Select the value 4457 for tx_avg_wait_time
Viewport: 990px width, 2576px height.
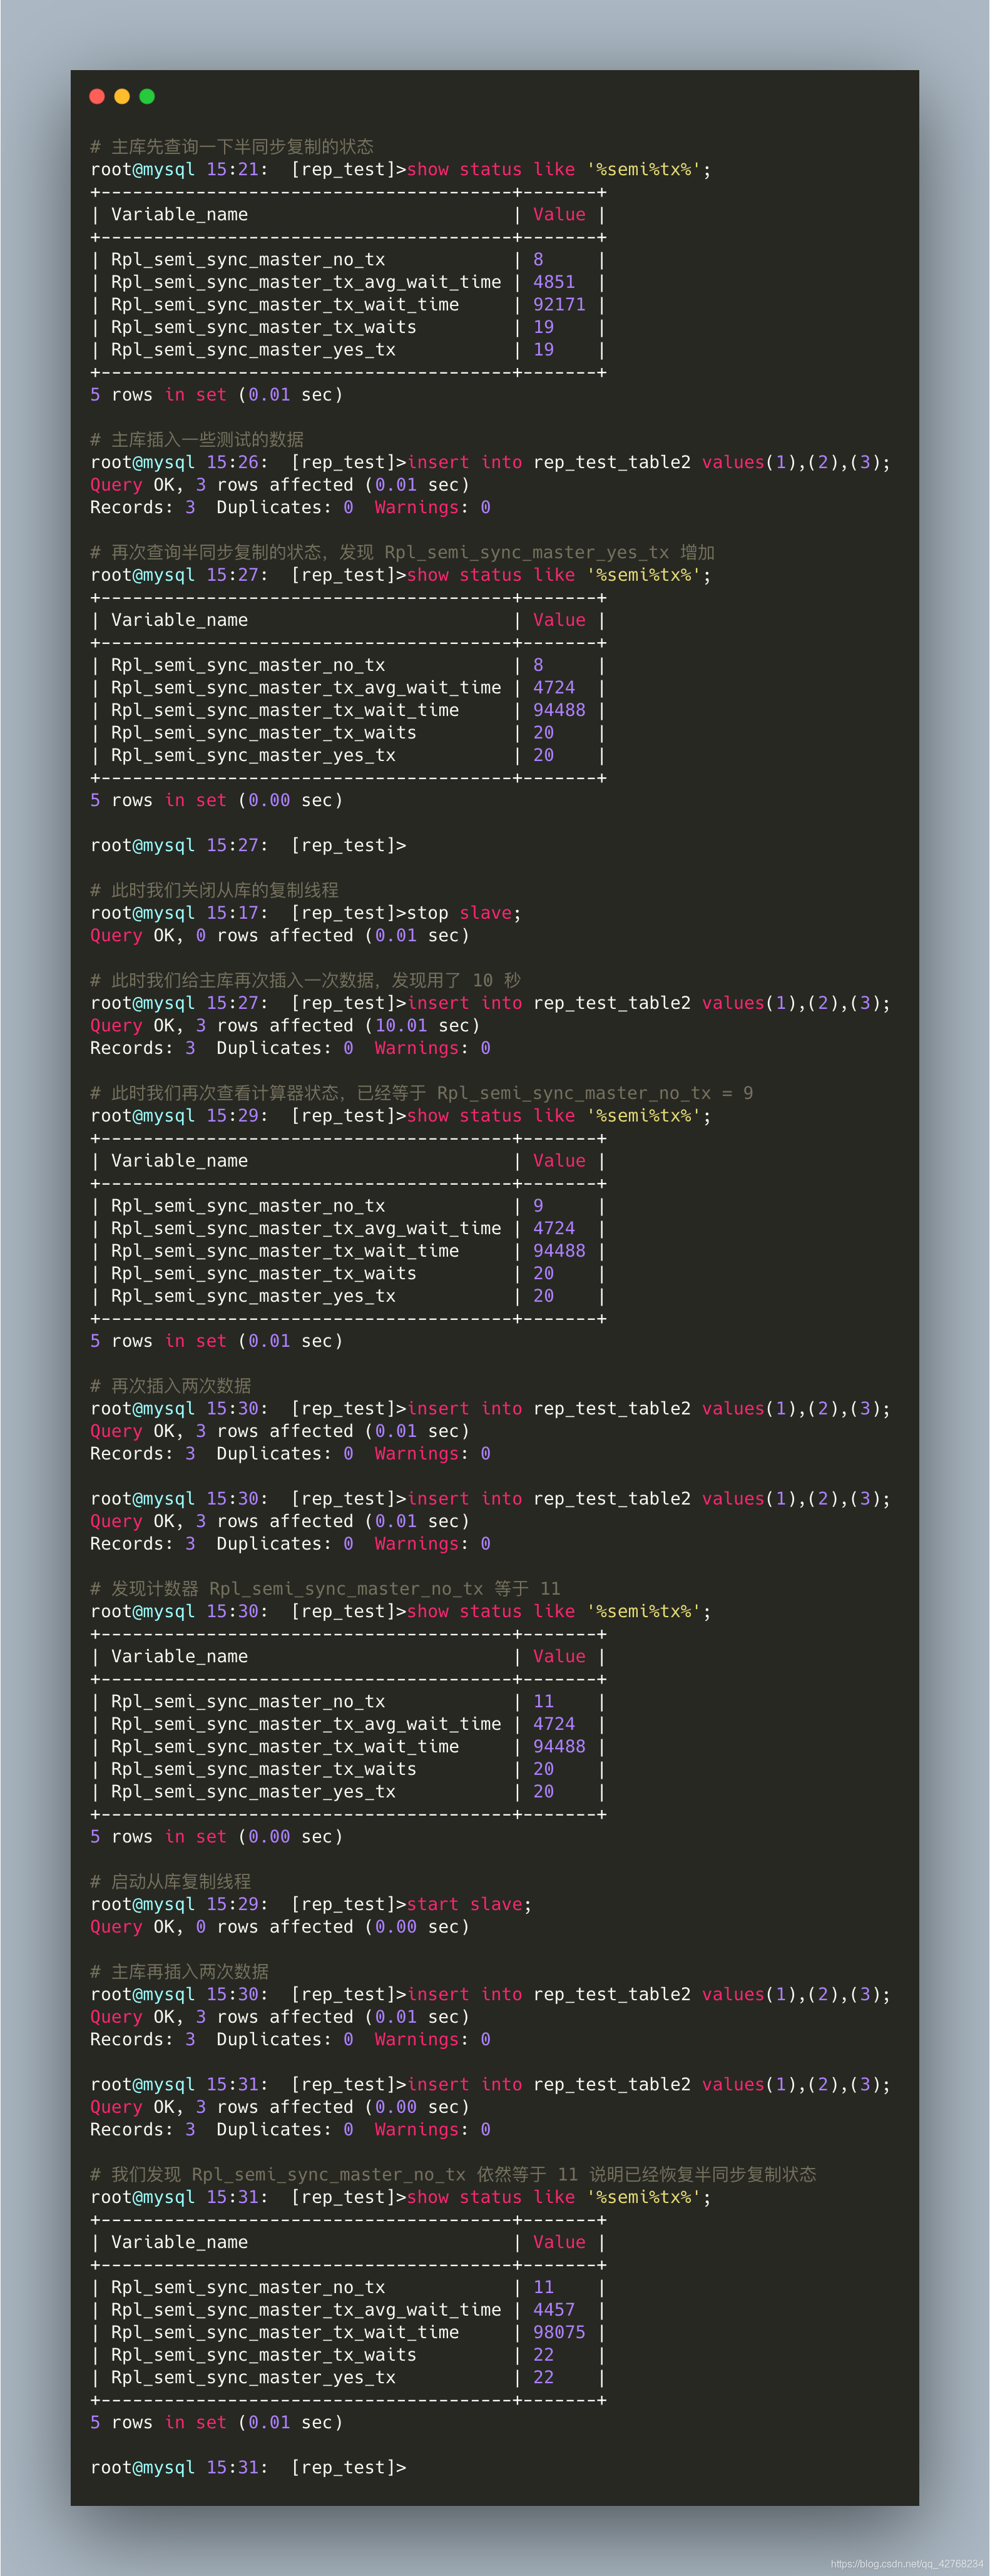point(554,2310)
